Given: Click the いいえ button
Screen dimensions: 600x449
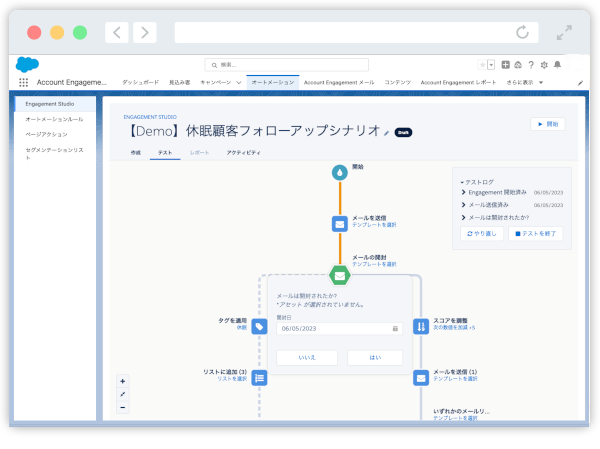Looking at the screenshot, I should (x=307, y=358).
